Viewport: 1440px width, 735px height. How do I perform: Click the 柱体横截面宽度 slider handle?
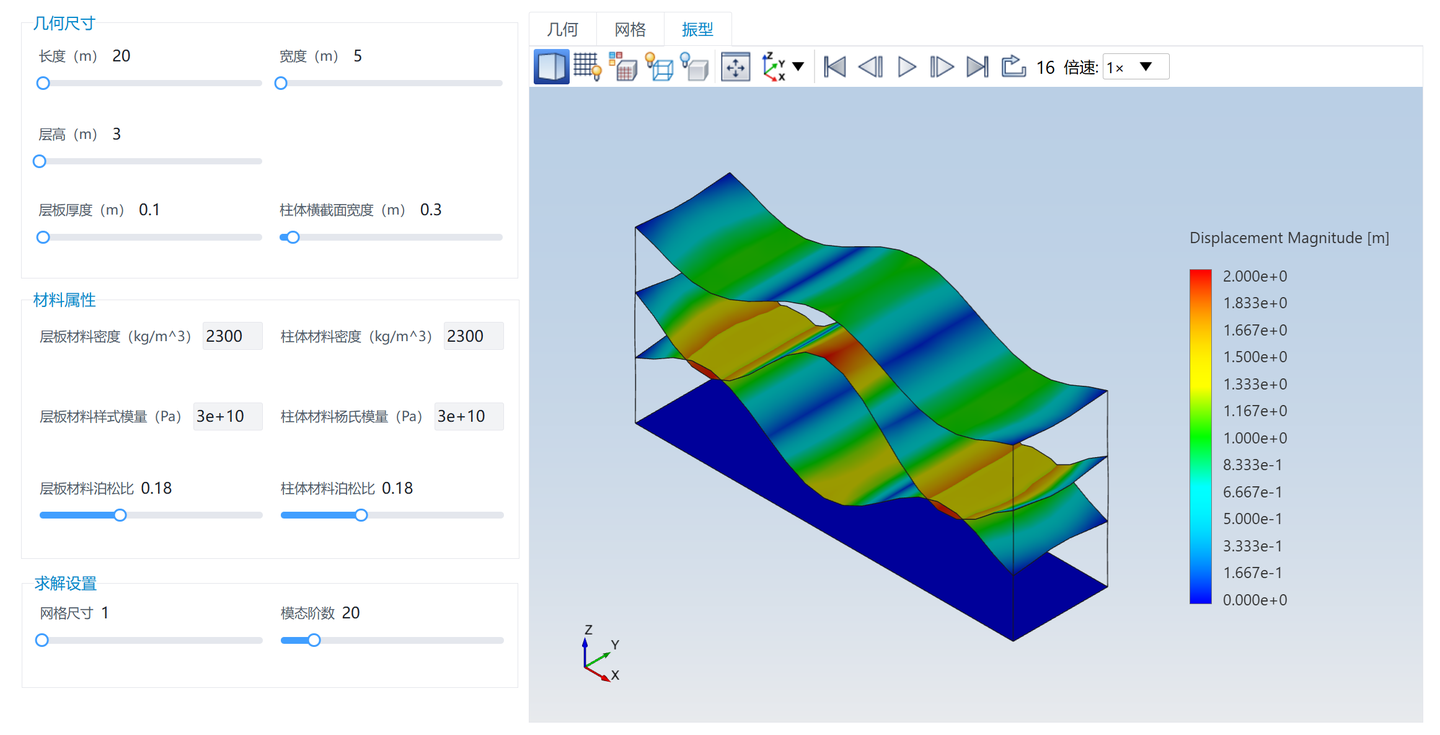coord(293,238)
